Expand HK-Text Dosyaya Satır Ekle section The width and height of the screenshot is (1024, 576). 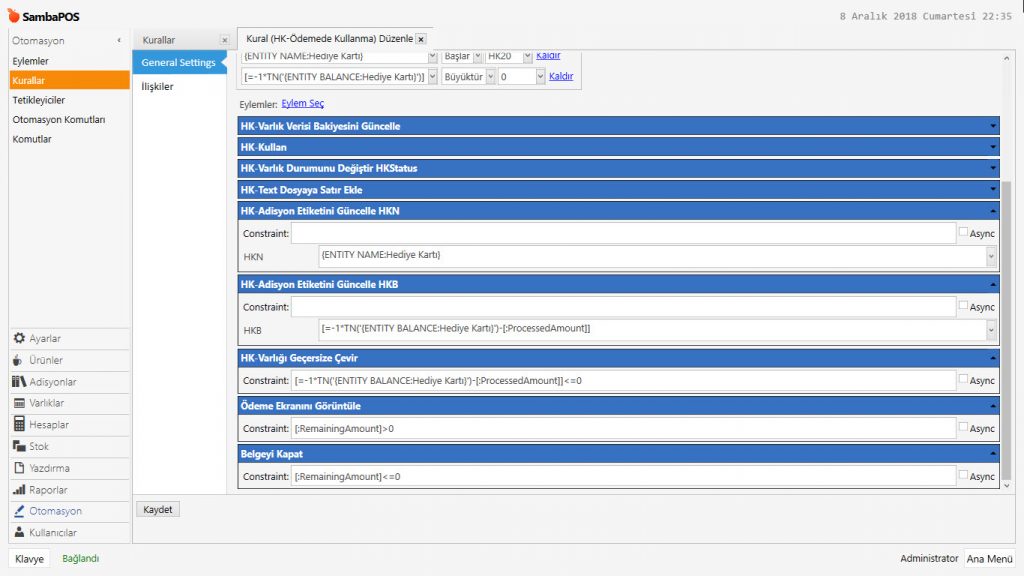point(992,190)
